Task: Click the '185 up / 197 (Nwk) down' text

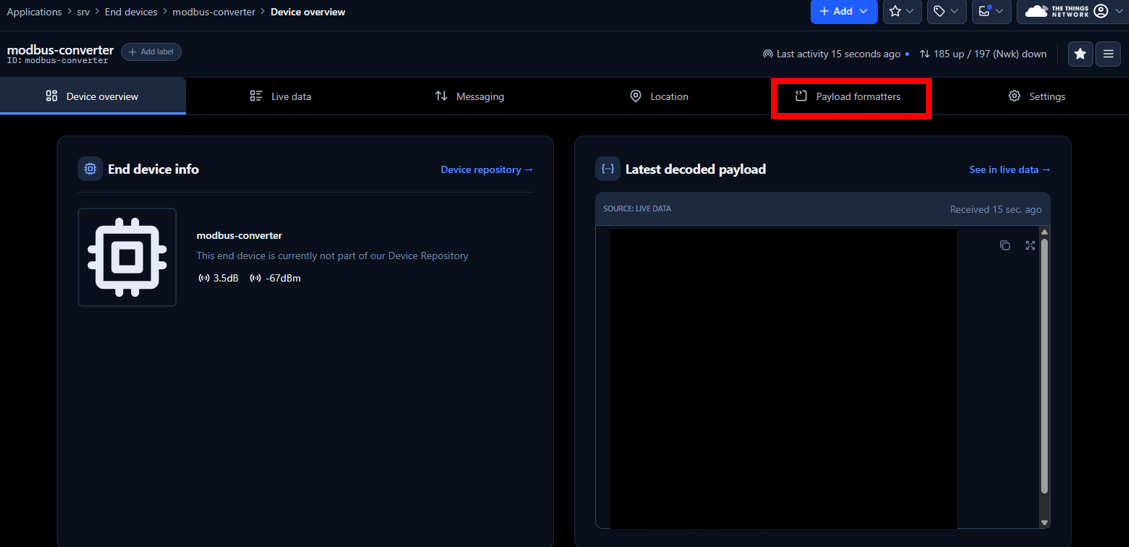Action: click(x=990, y=54)
